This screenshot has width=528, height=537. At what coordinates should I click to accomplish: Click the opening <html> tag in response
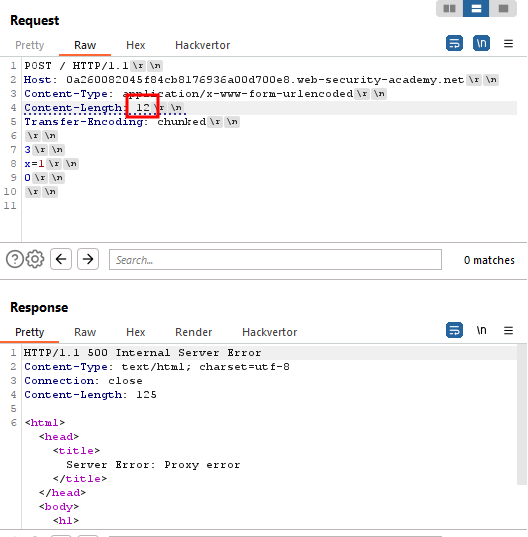pyautogui.click(x=45, y=423)
